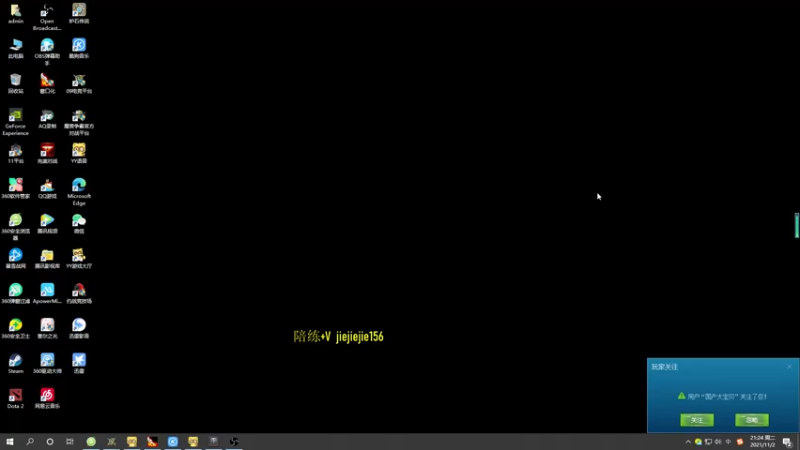Open 此电脑 (This PC) icon
The width and height of the screenshot is (800, 450).
pyautogui.click(x=15, y=48)
